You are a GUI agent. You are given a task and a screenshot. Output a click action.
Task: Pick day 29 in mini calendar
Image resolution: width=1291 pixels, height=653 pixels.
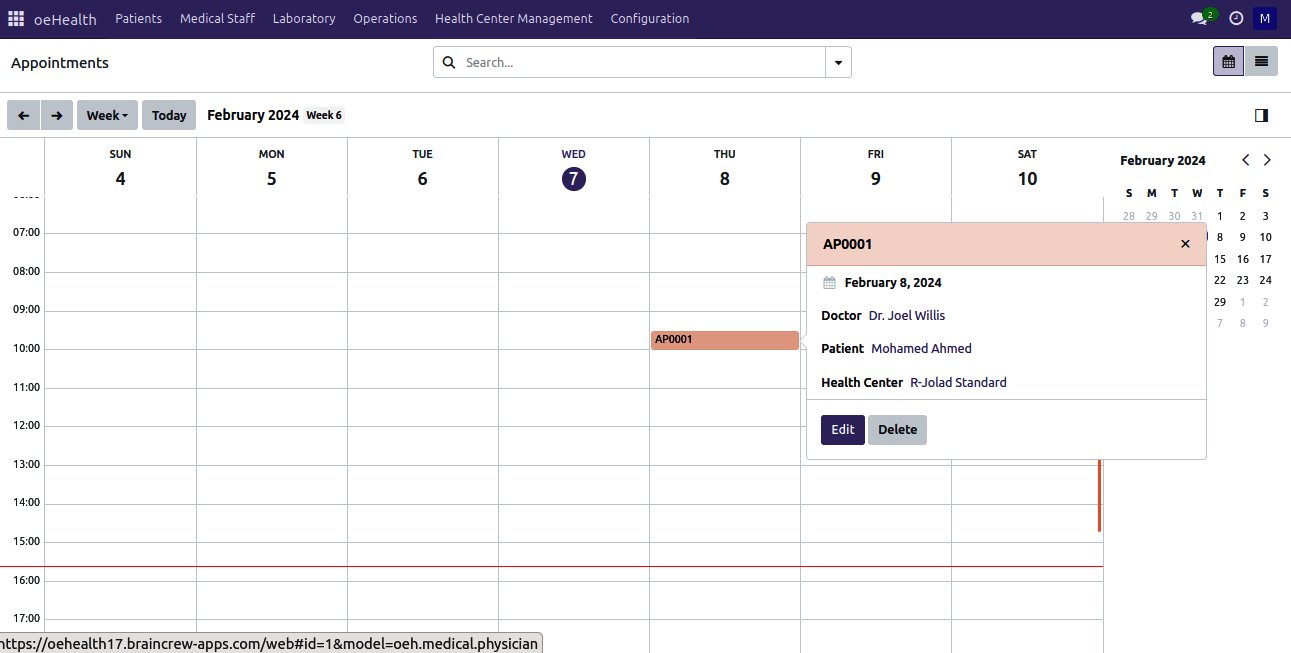pos(1219,302)
